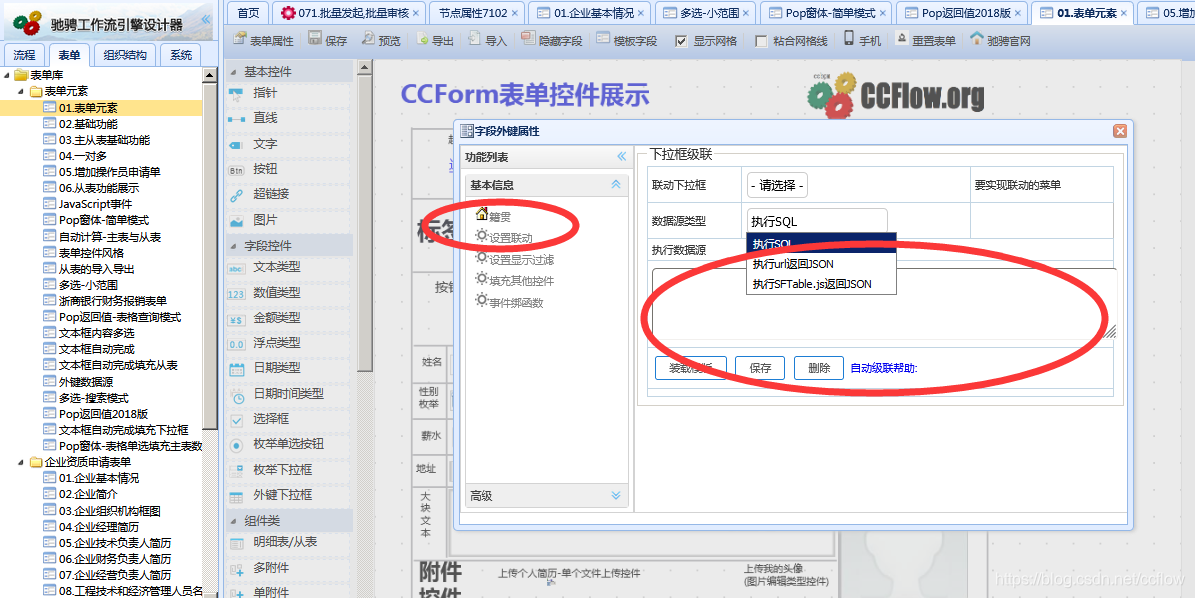The image size is (1195, 598).
Task: Open the 联动下拉框 请选择 dropdown
Action: (x=777, y=185)
